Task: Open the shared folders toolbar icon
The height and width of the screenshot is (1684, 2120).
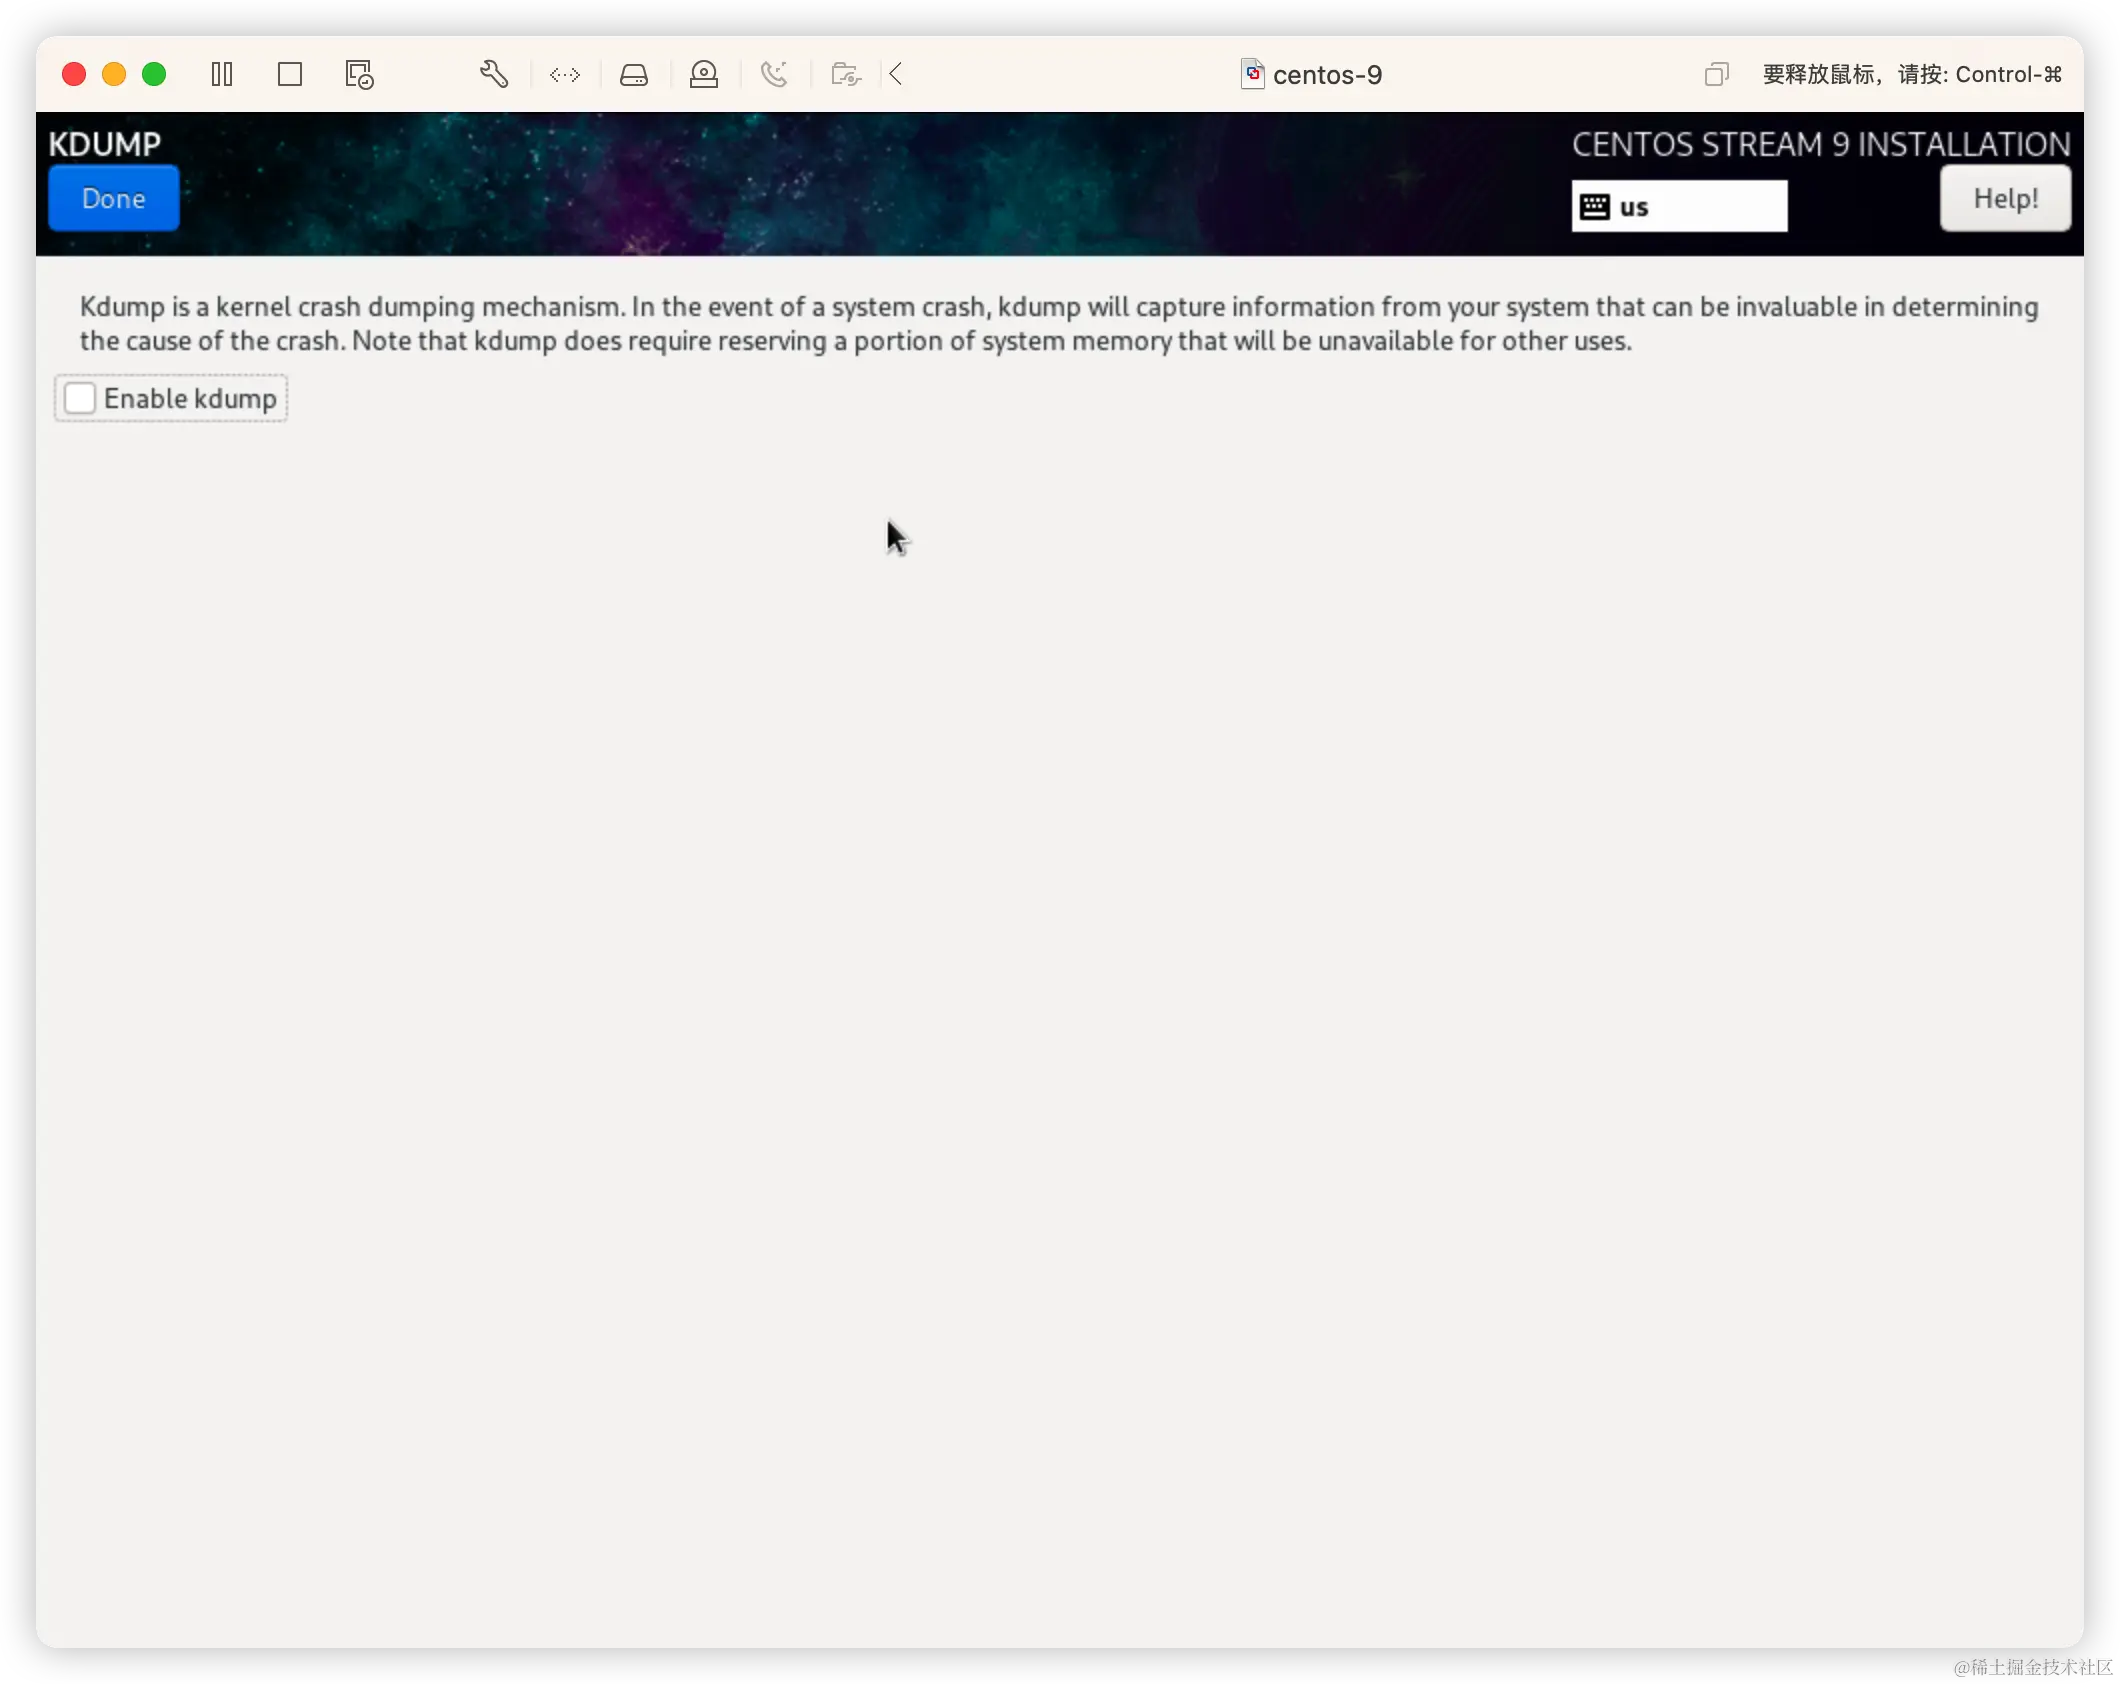Action: 845,74
